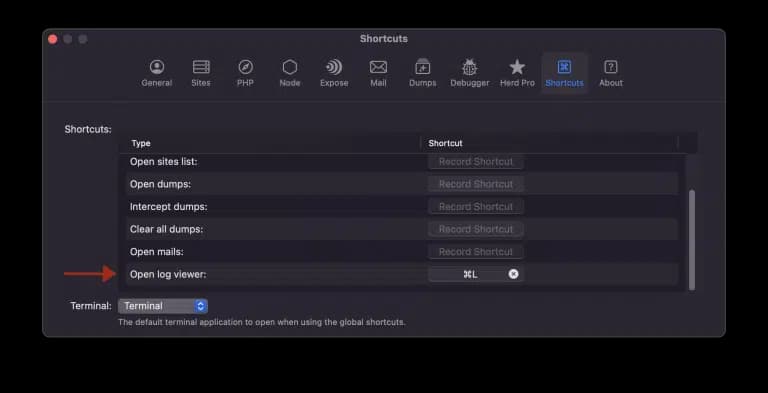
Task: Record shortcut for Open dumps
Action: 476,184
